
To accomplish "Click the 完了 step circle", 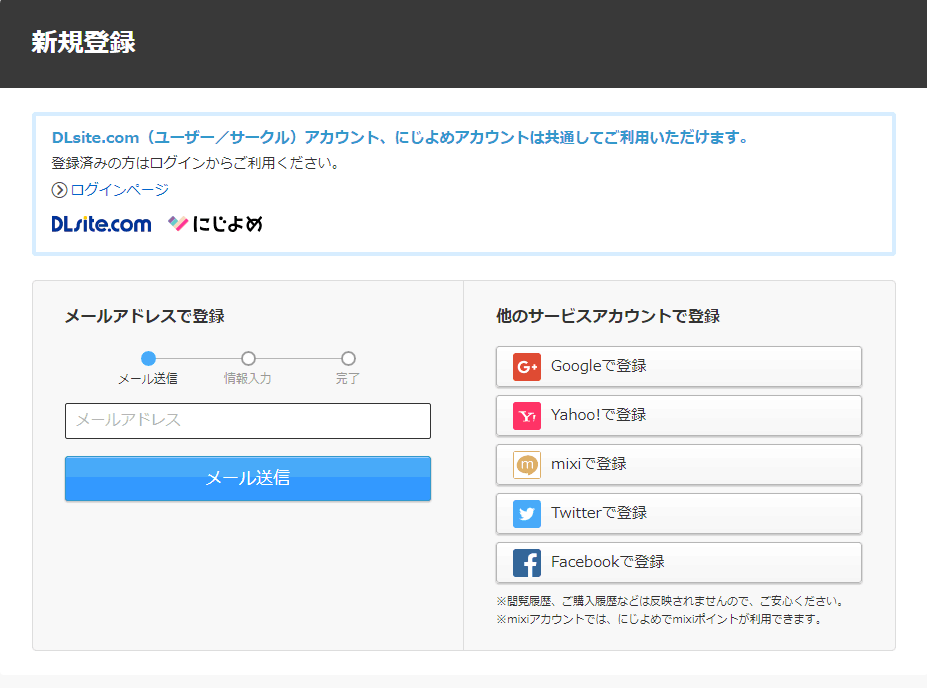I will click(348, 358).
